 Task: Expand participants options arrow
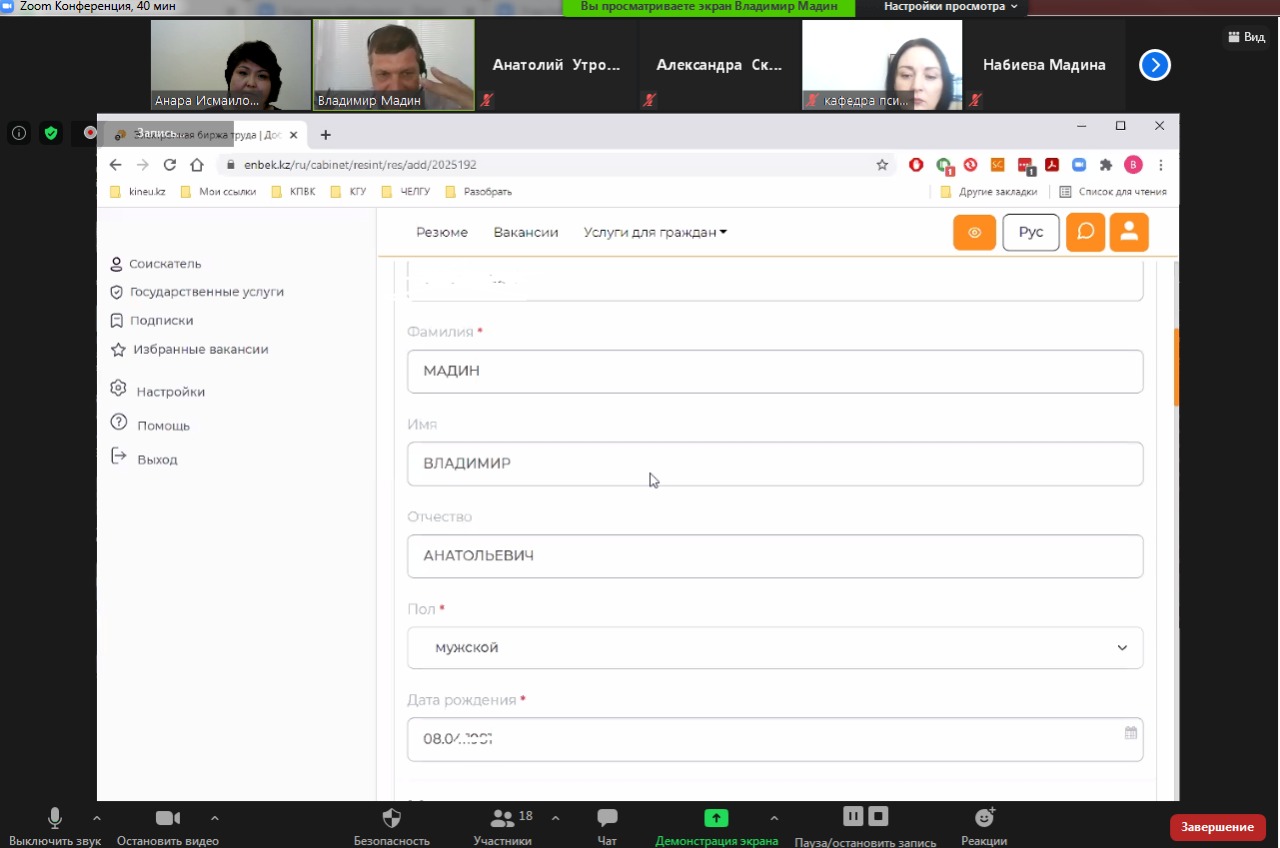click(556, 818)
